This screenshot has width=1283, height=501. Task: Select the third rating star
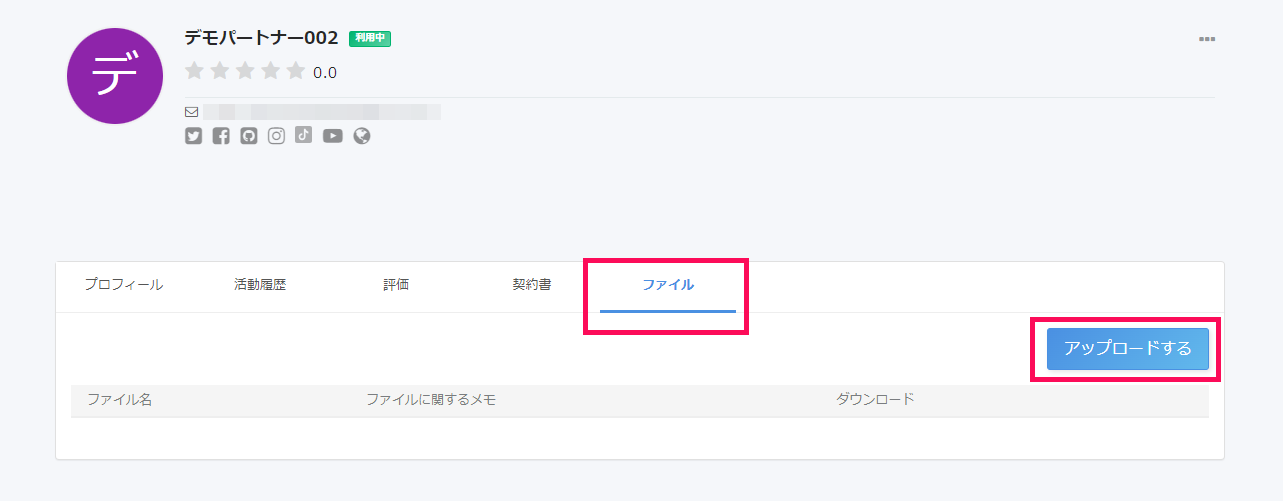point(245,71)
